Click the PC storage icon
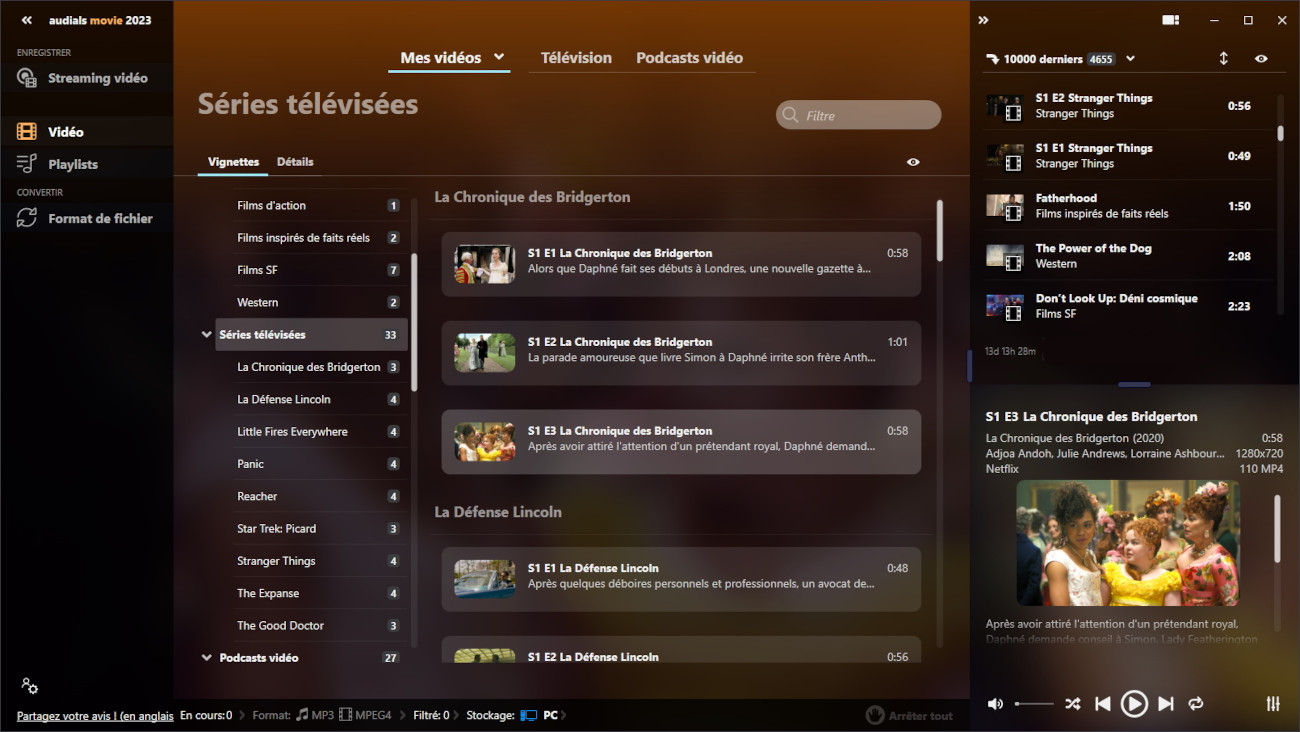 (528, 716)
